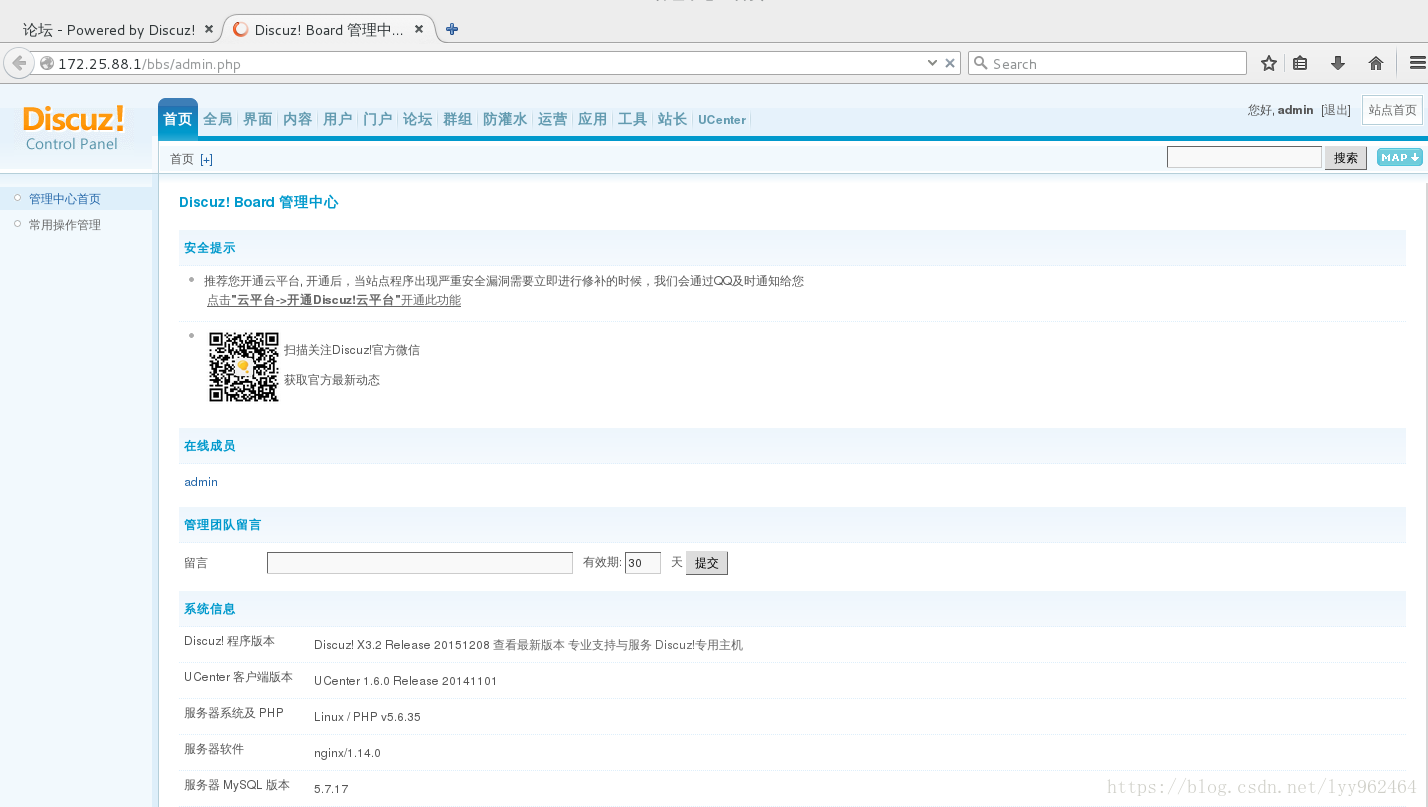The height and width of the screenshot is (807, 1428).
Task: Open the 站长 menu
Action: [673, 119]
